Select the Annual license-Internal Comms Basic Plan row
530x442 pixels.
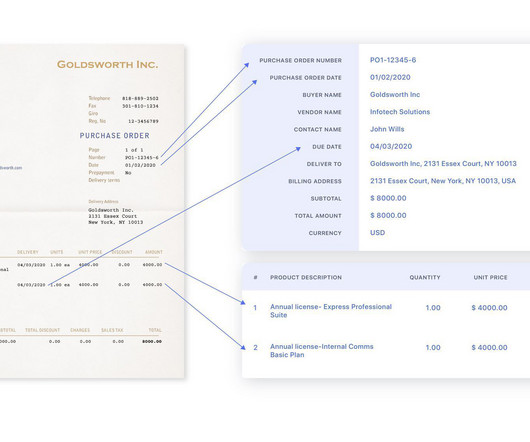coord(386,351)
